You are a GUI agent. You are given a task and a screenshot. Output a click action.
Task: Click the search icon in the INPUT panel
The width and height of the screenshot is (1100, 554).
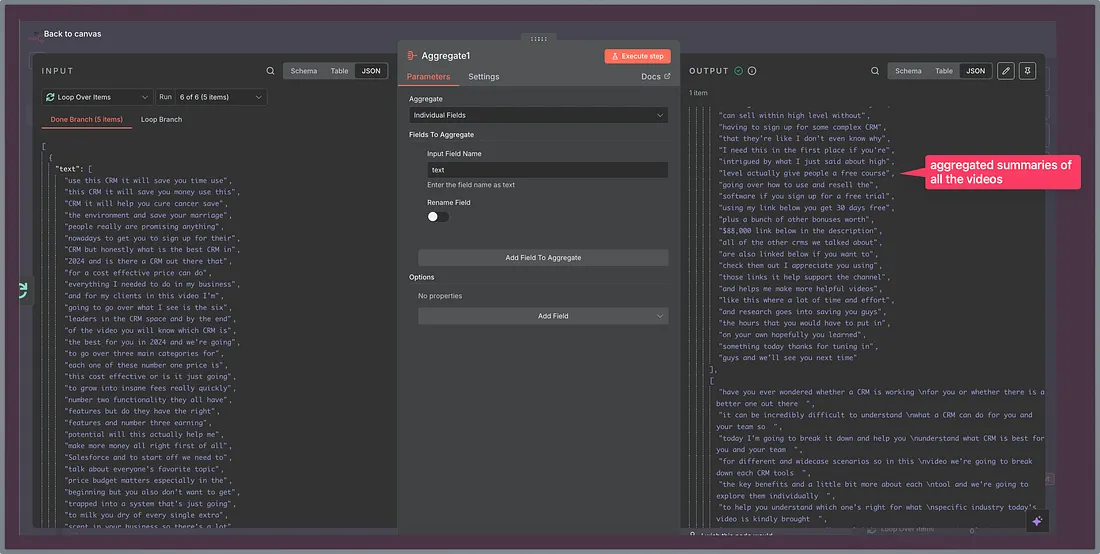click(x=271, y=71)
